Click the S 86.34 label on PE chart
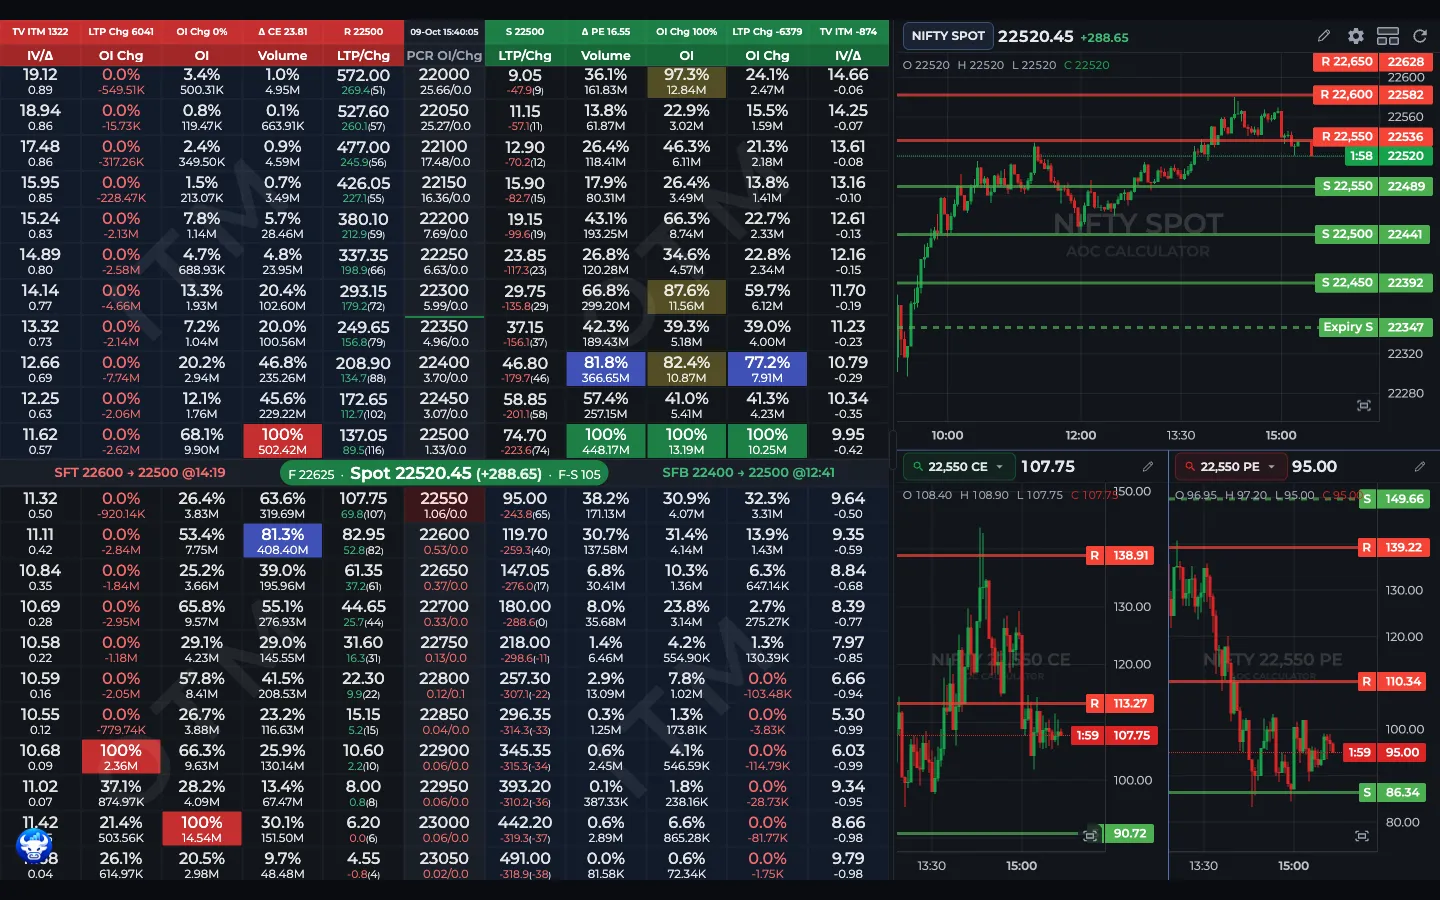Viewport: 1440px width, 900px height. coord(1393,793)
